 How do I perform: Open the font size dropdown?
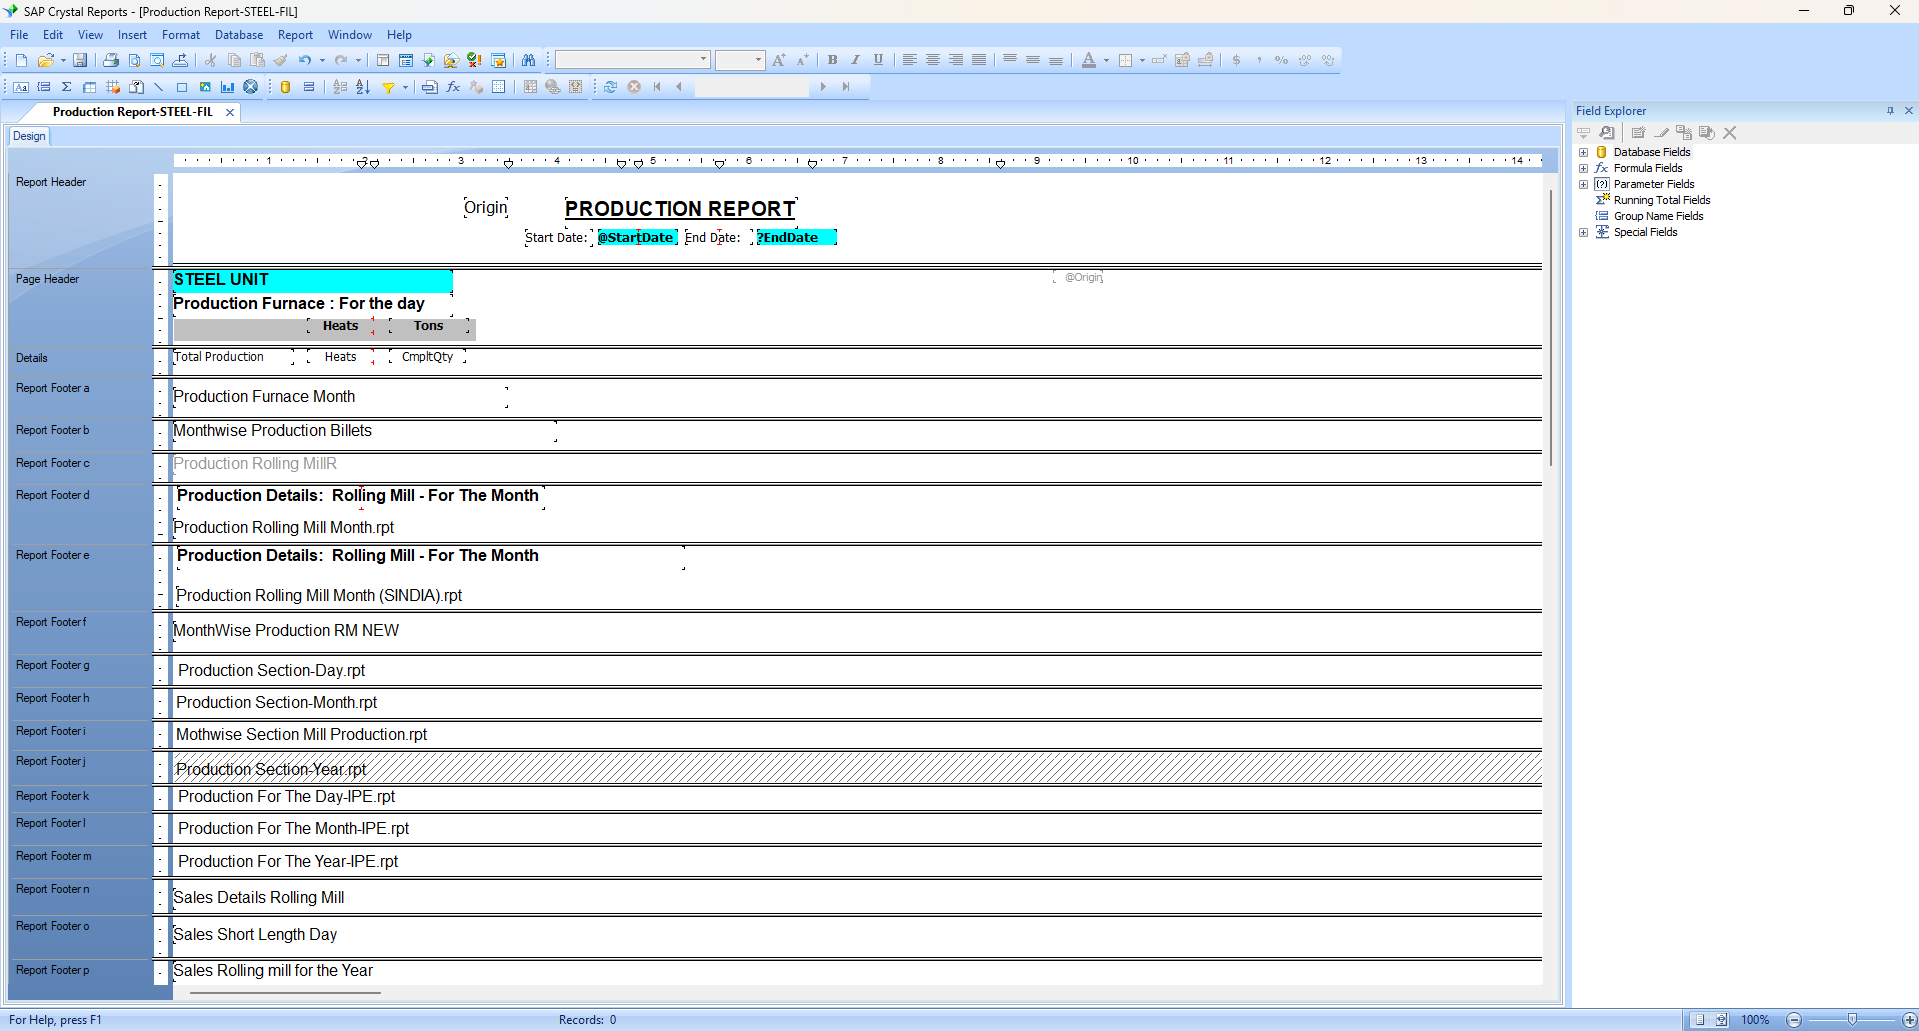tap(758, 60)
